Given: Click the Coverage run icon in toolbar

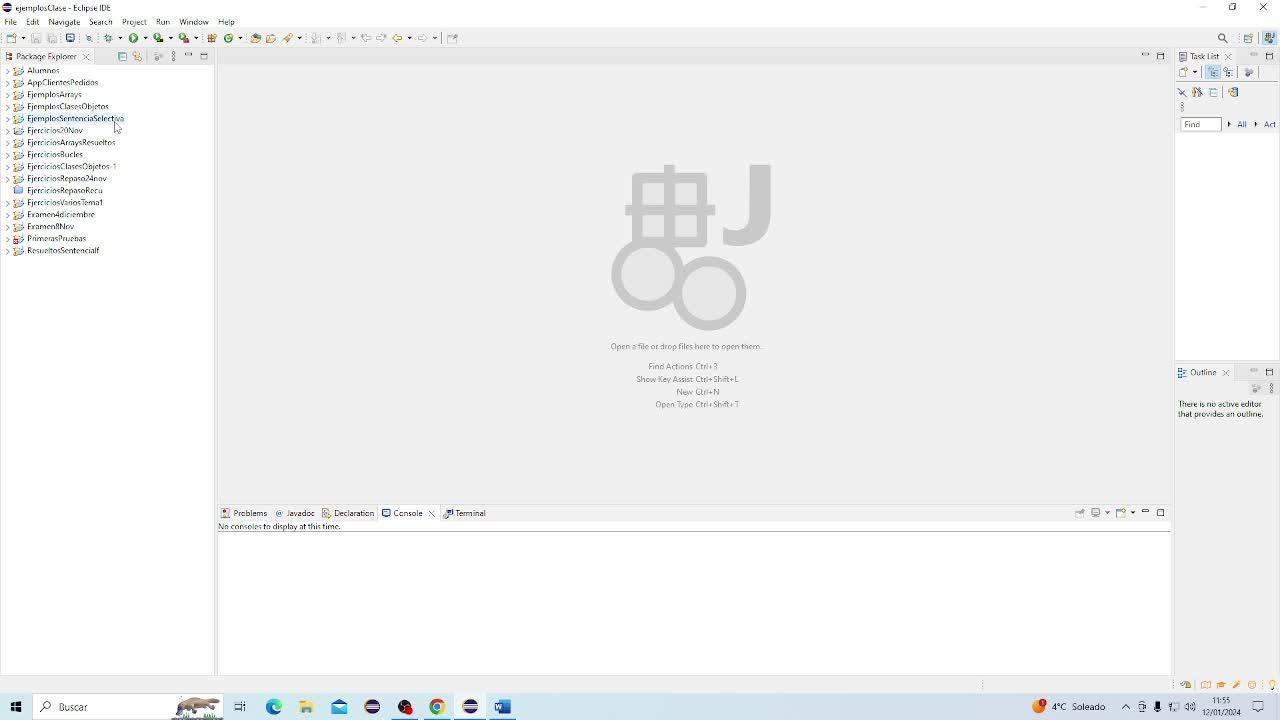Looking at the screenshot, I should click(158, 38).
